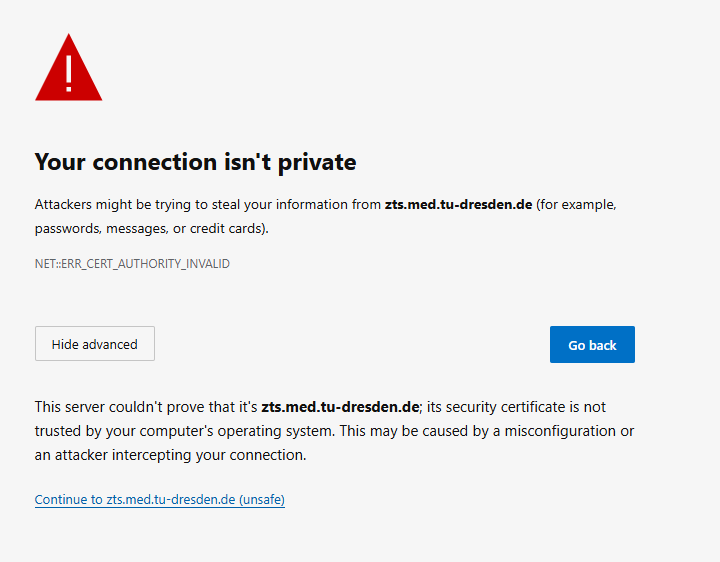Click the bold domain in the attackers warning sentence
This screenshot has width=720, height=562.
458,205
